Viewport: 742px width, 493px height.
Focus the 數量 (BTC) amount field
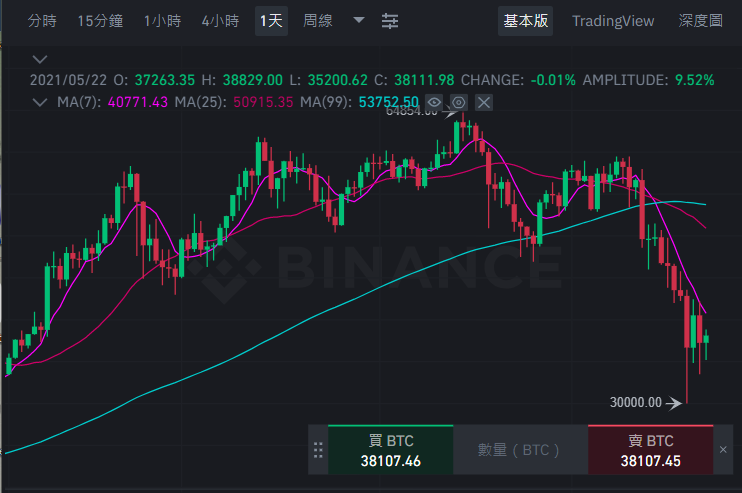[521, 450]
